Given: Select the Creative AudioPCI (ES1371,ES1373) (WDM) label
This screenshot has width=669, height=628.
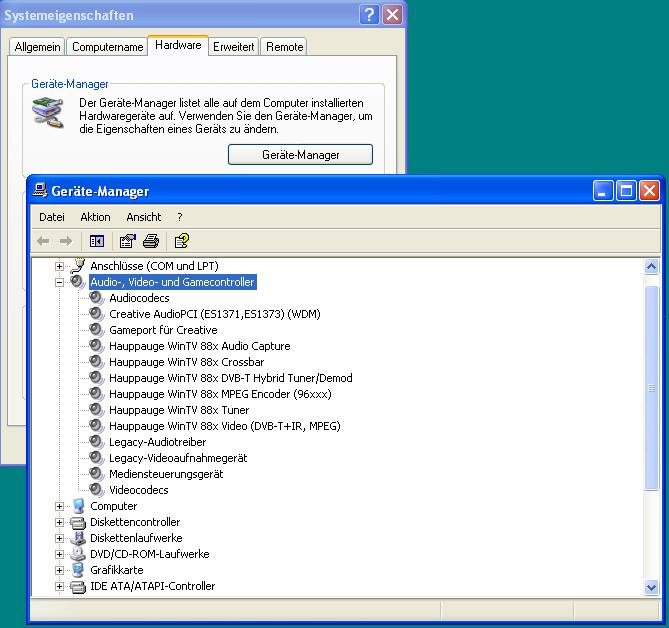Looking at the screenshot, I should click(x=215, y=314).
